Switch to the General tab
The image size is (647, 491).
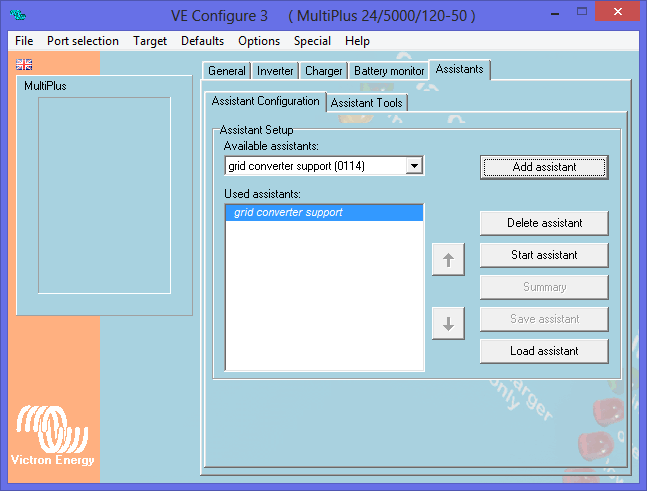pos(227,71)
